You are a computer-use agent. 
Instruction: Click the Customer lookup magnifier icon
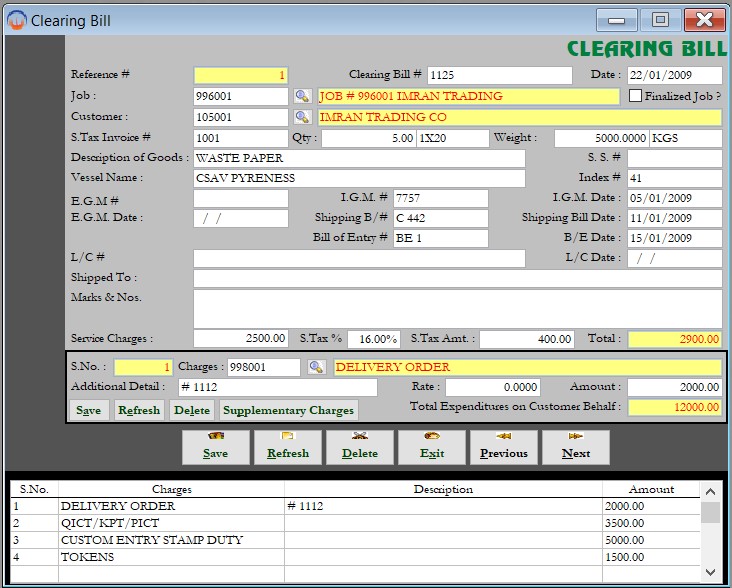click(x=303, y=117)
